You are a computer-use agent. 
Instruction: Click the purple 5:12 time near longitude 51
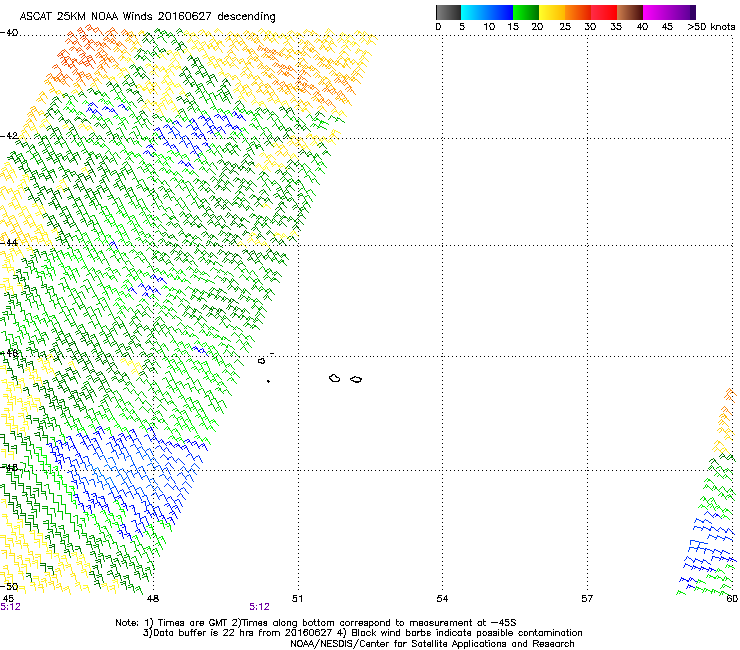tap(260, 607)
